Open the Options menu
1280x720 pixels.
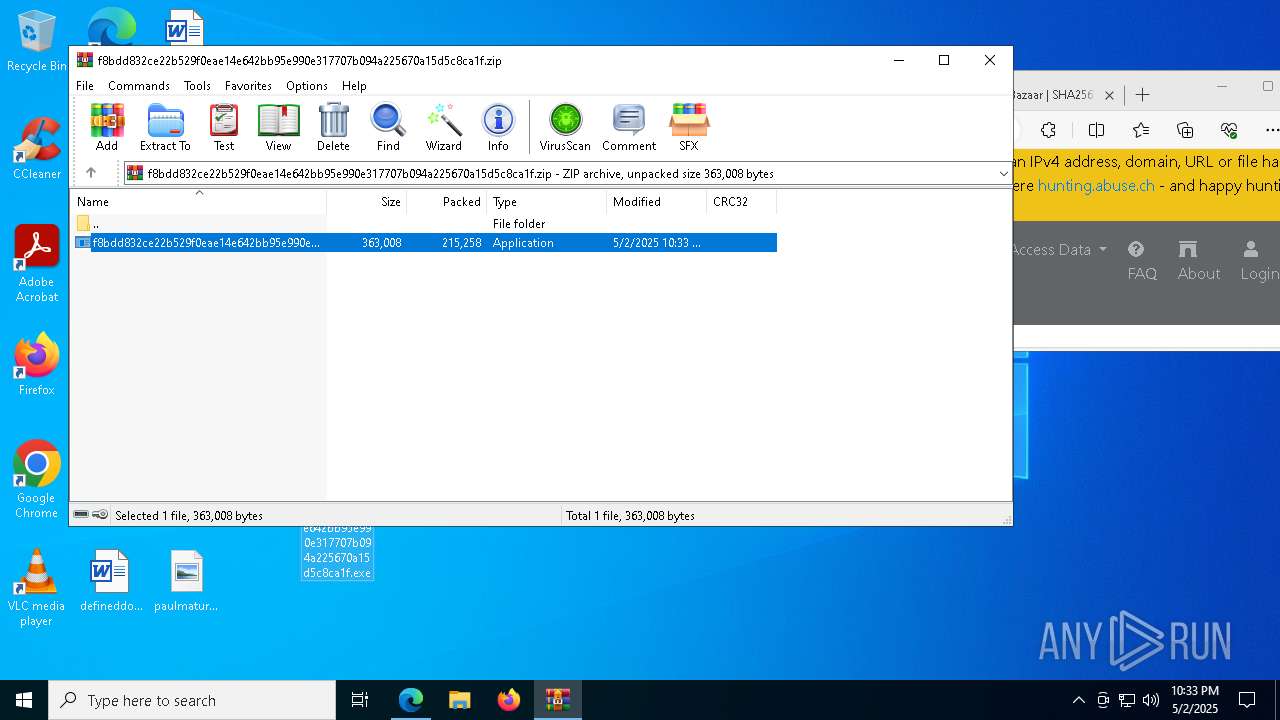click(x=307, y=86)
